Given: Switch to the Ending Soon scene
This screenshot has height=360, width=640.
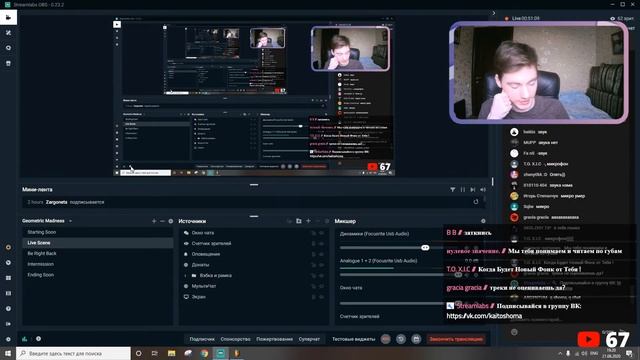Looking at the screenshot, I should coord(98,275).
